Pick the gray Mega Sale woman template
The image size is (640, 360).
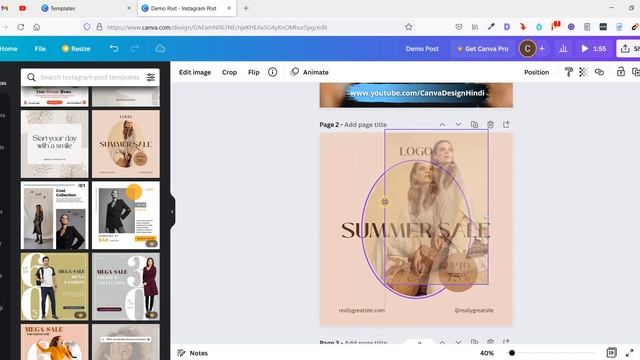126,287
